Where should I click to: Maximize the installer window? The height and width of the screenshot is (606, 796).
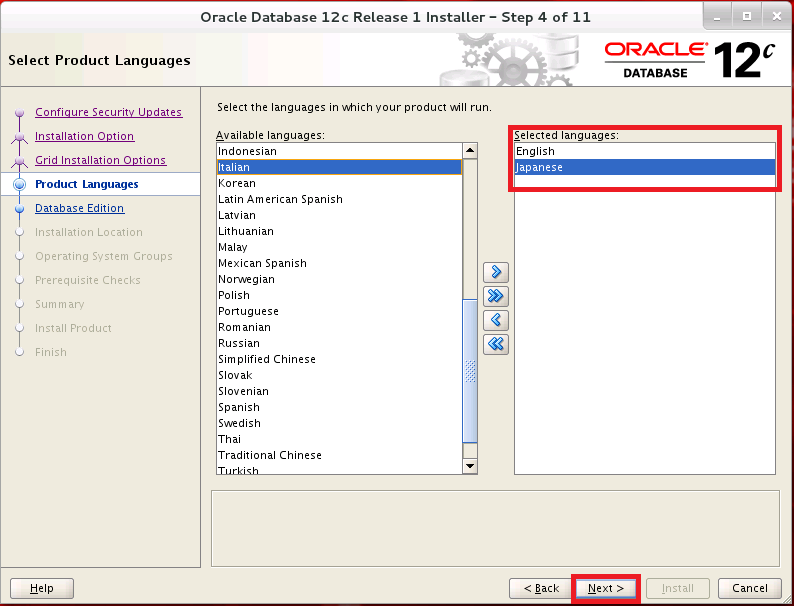(x=747, y=17)
